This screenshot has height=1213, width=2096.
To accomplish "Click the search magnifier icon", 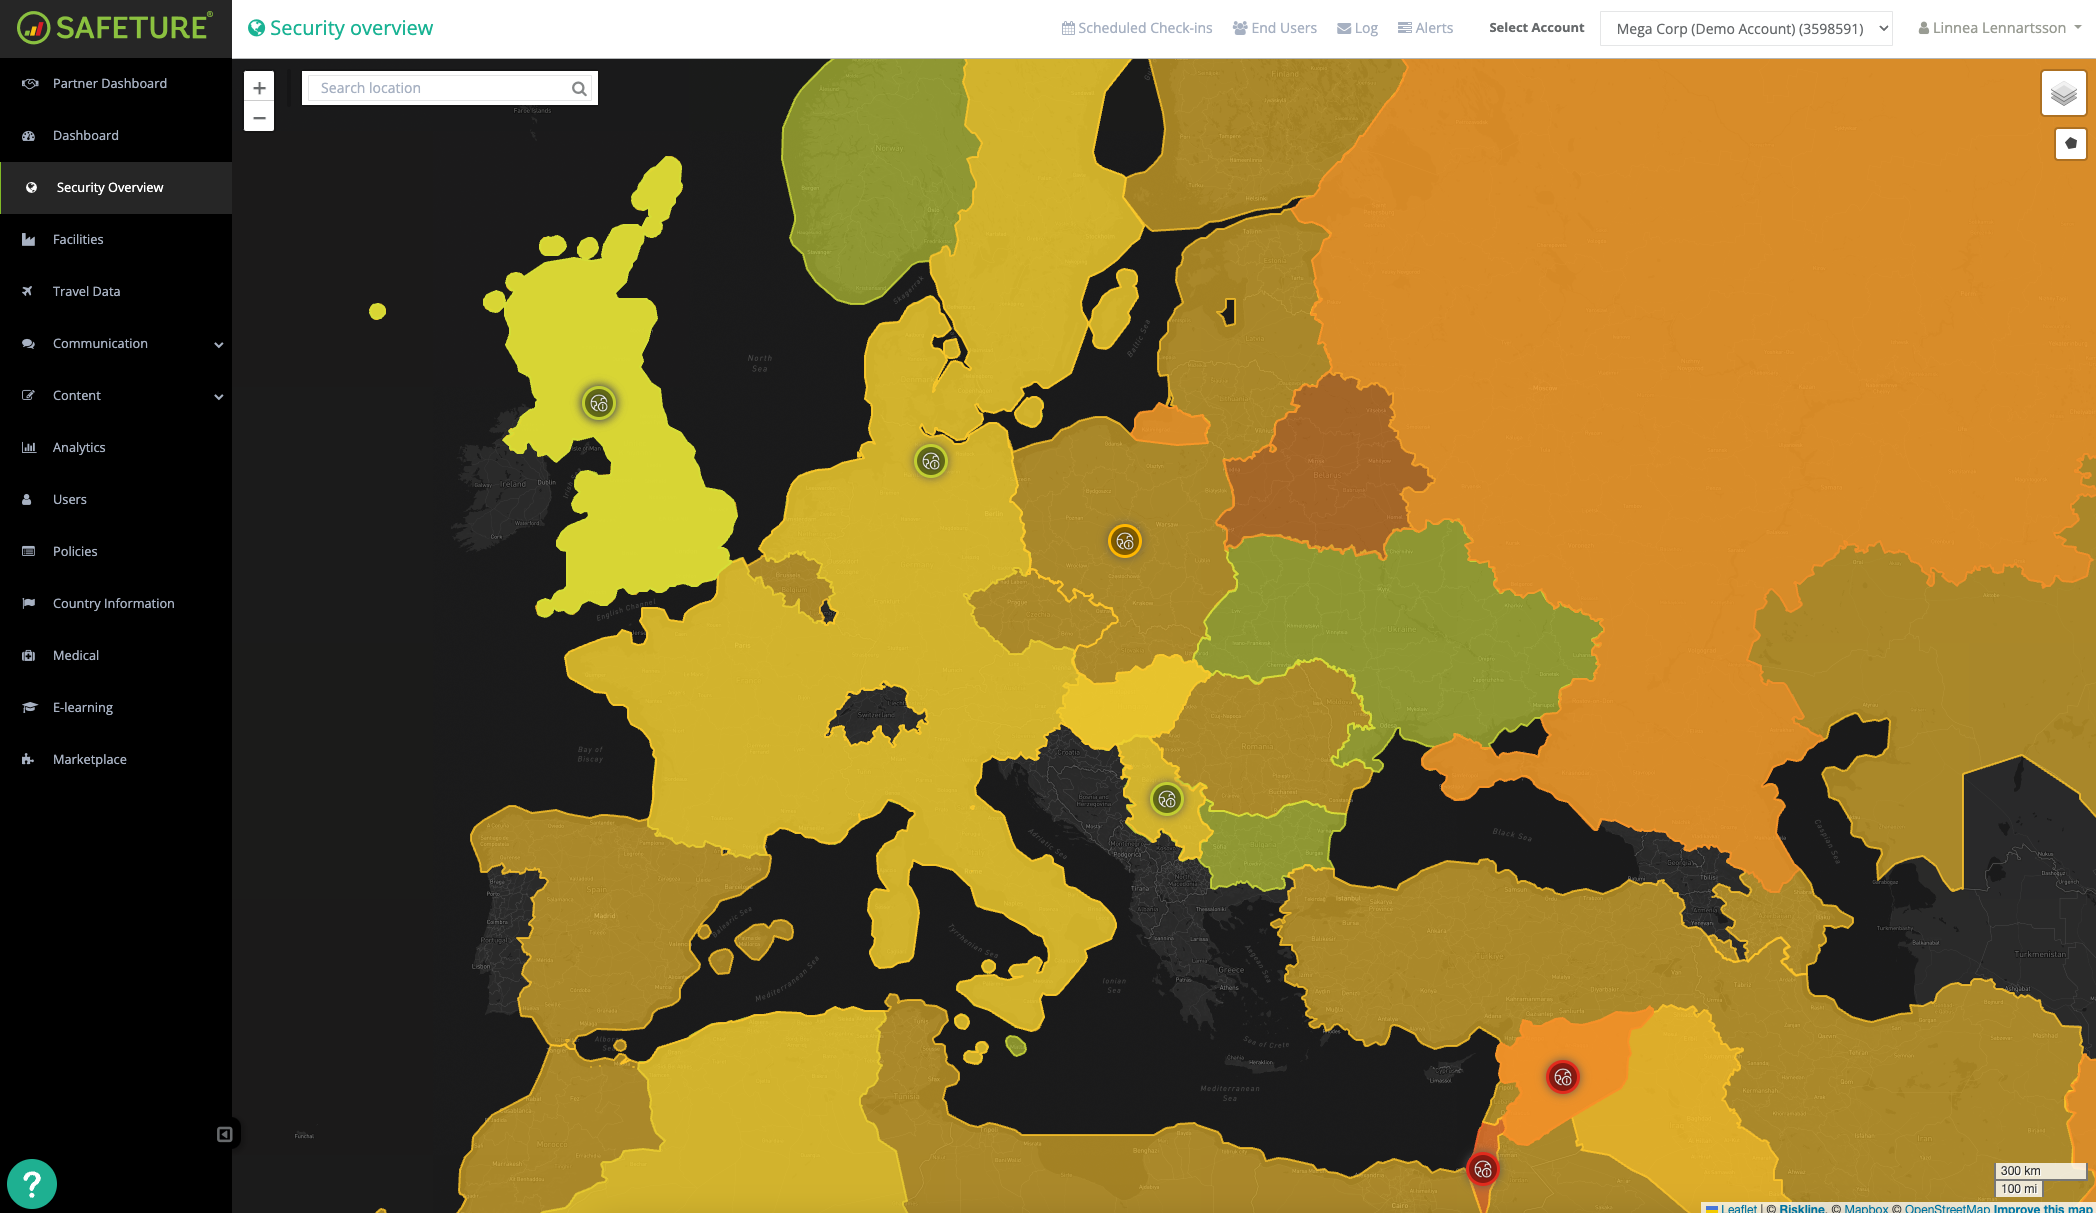I will click(x=579, y=89).
